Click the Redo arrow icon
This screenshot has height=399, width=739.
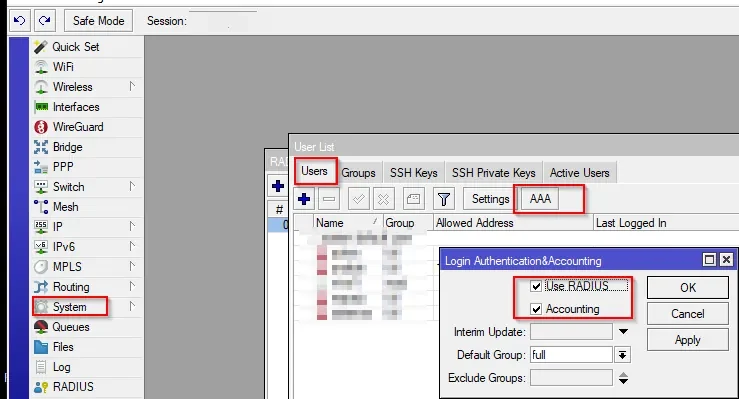45,21
